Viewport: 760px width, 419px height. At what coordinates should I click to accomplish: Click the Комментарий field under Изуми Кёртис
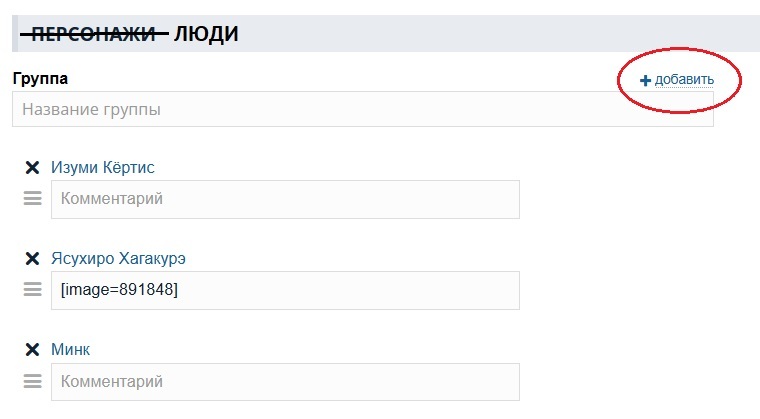coord(285,199)
